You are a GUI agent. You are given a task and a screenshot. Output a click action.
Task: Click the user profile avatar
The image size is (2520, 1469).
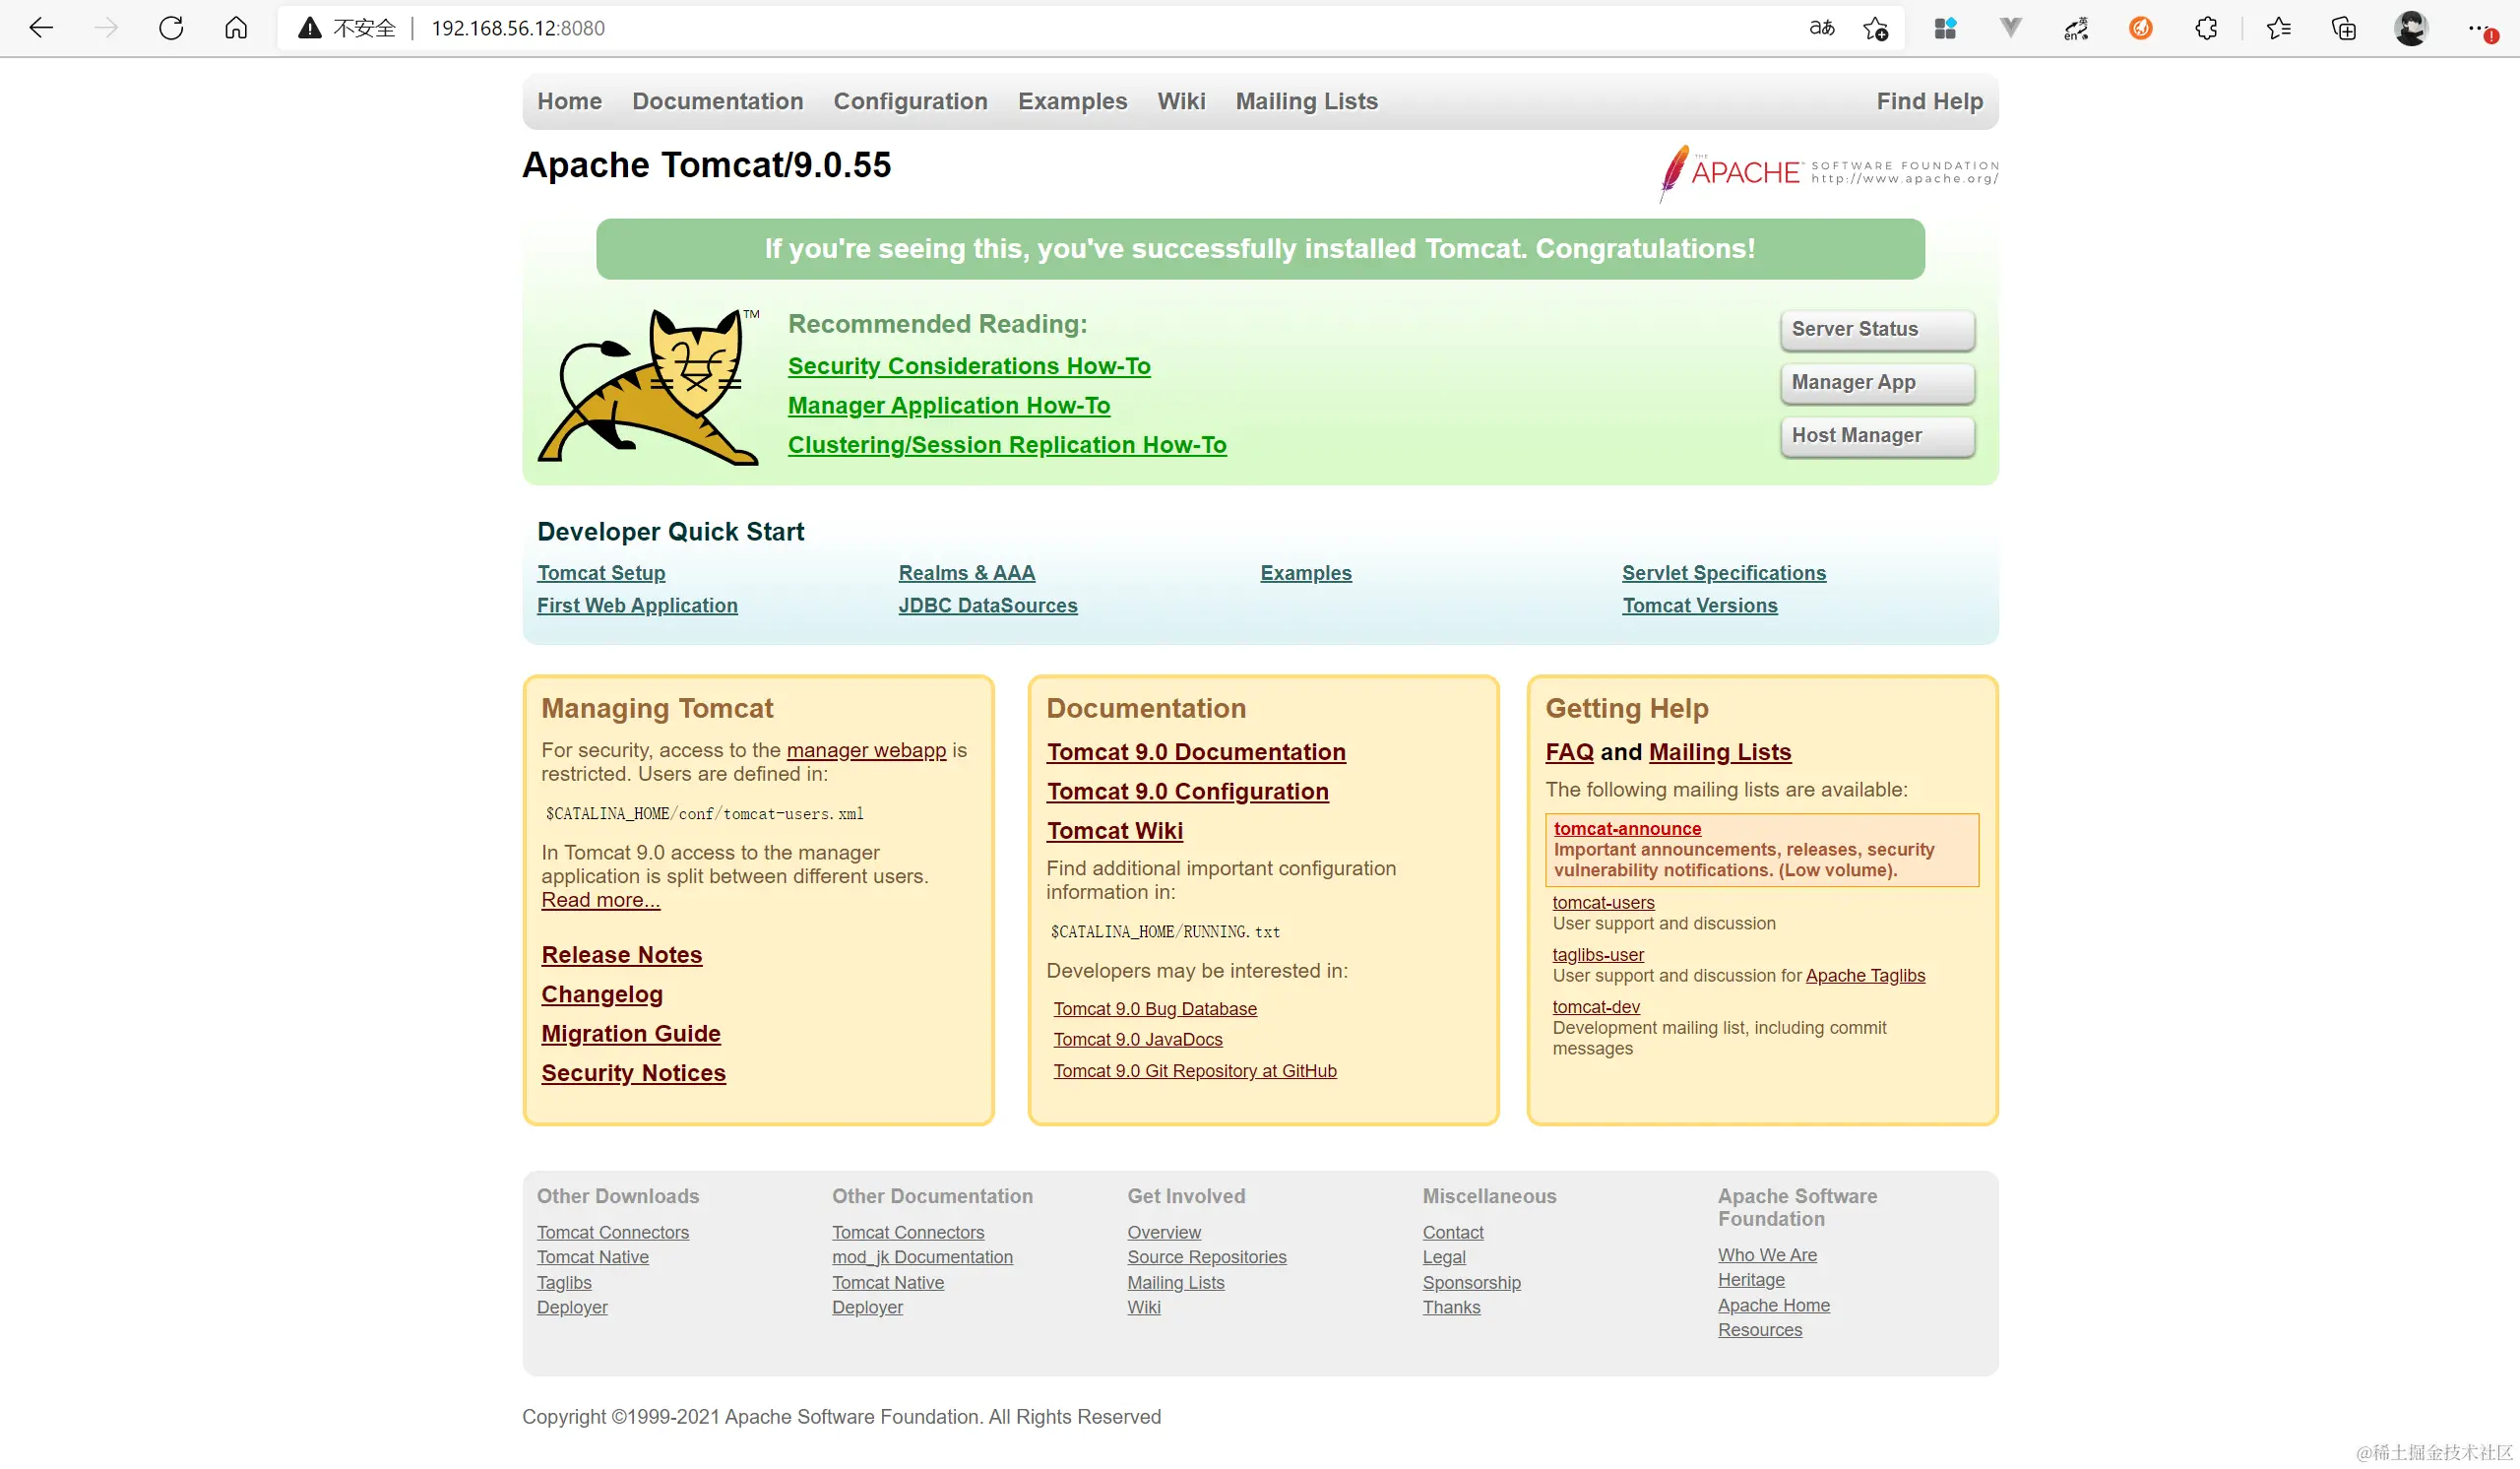coord(2410,28)
